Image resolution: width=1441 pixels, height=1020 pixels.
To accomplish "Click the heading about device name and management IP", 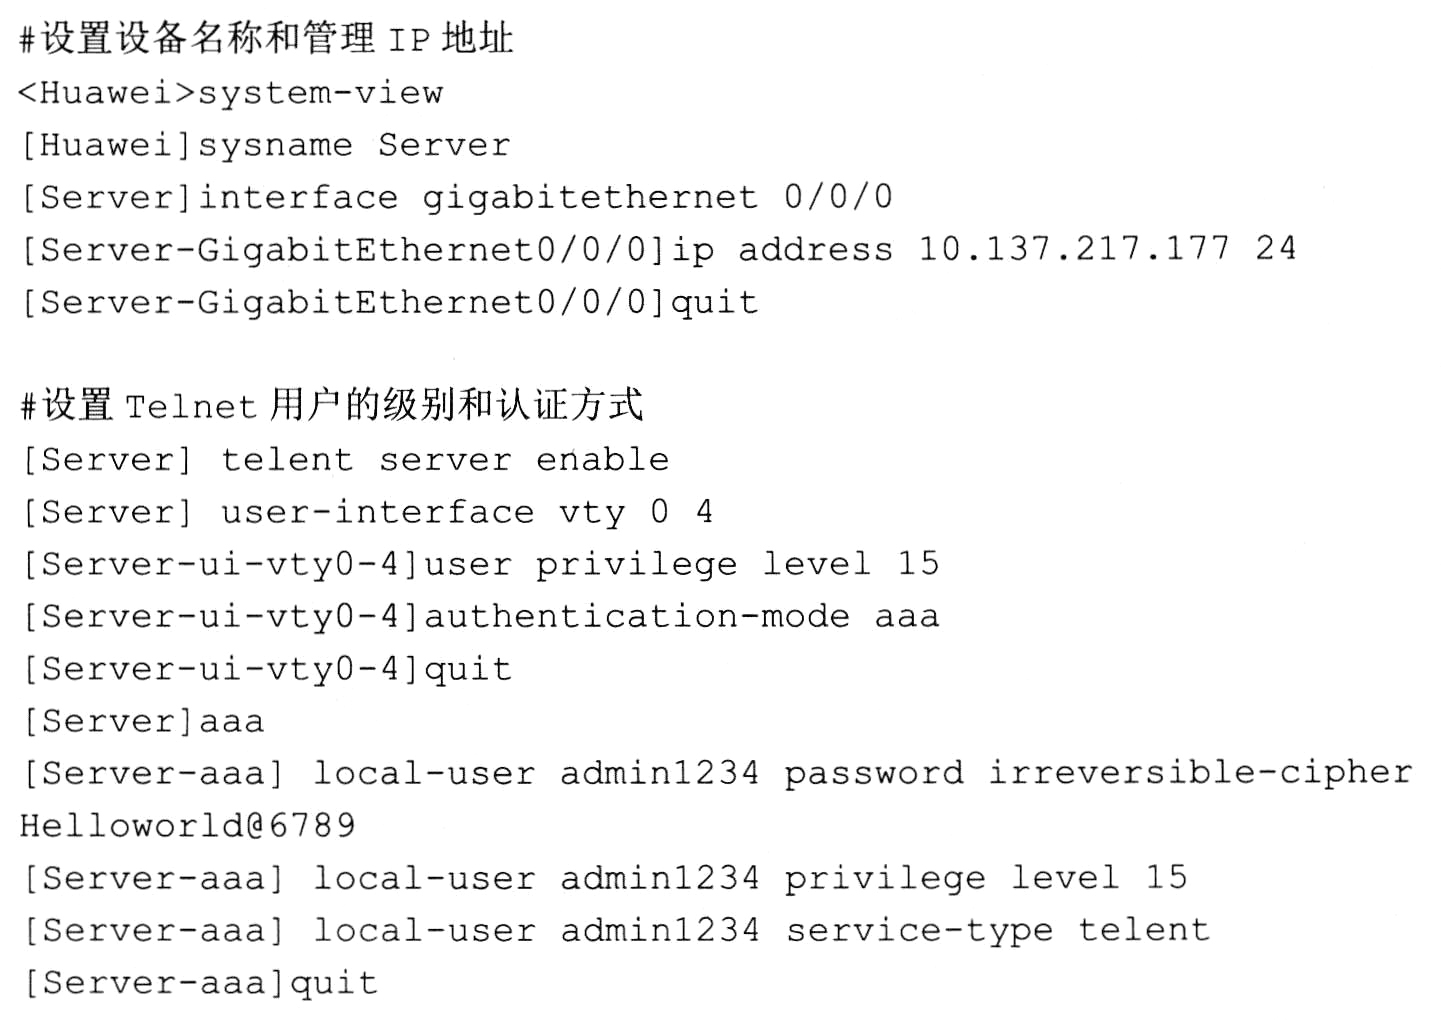I will pyautogui.click(x=266, y=39).
